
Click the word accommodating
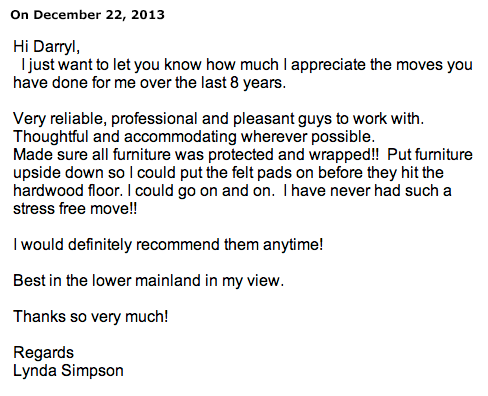coord(180,137)
